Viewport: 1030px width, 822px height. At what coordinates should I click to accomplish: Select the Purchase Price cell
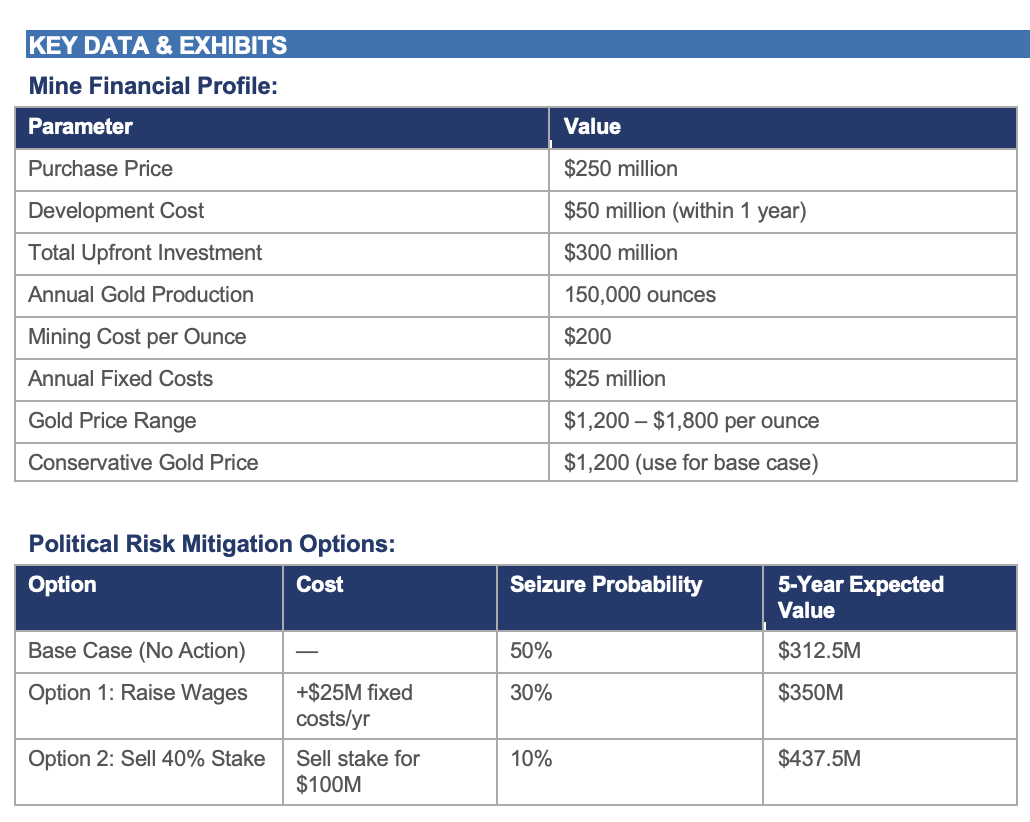(x=282, y=170)
